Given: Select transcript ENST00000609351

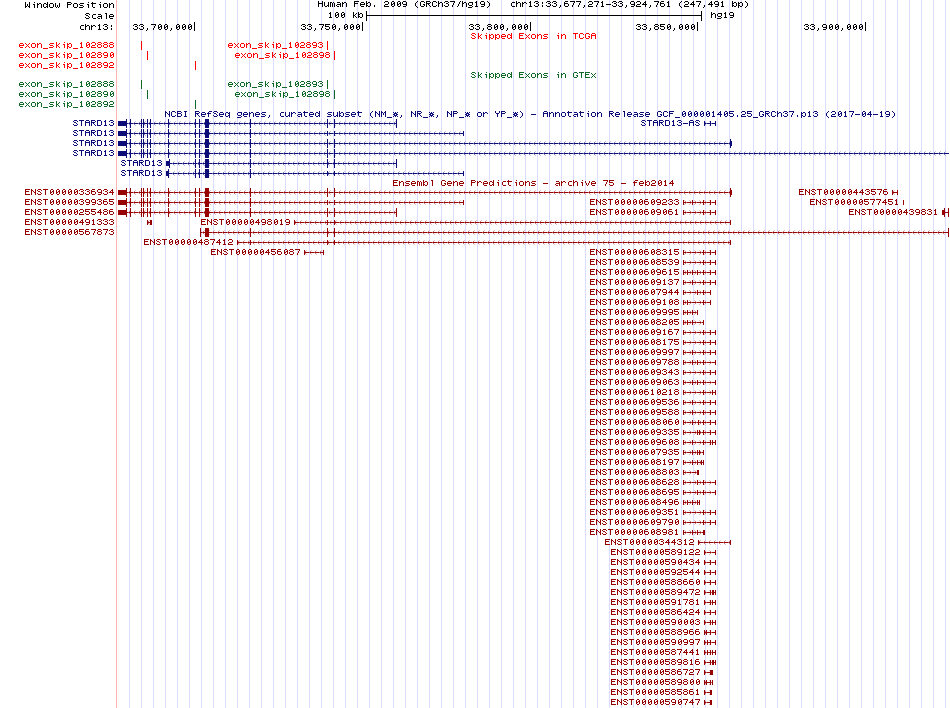Looking at the screenshot, I should point(634,512).
